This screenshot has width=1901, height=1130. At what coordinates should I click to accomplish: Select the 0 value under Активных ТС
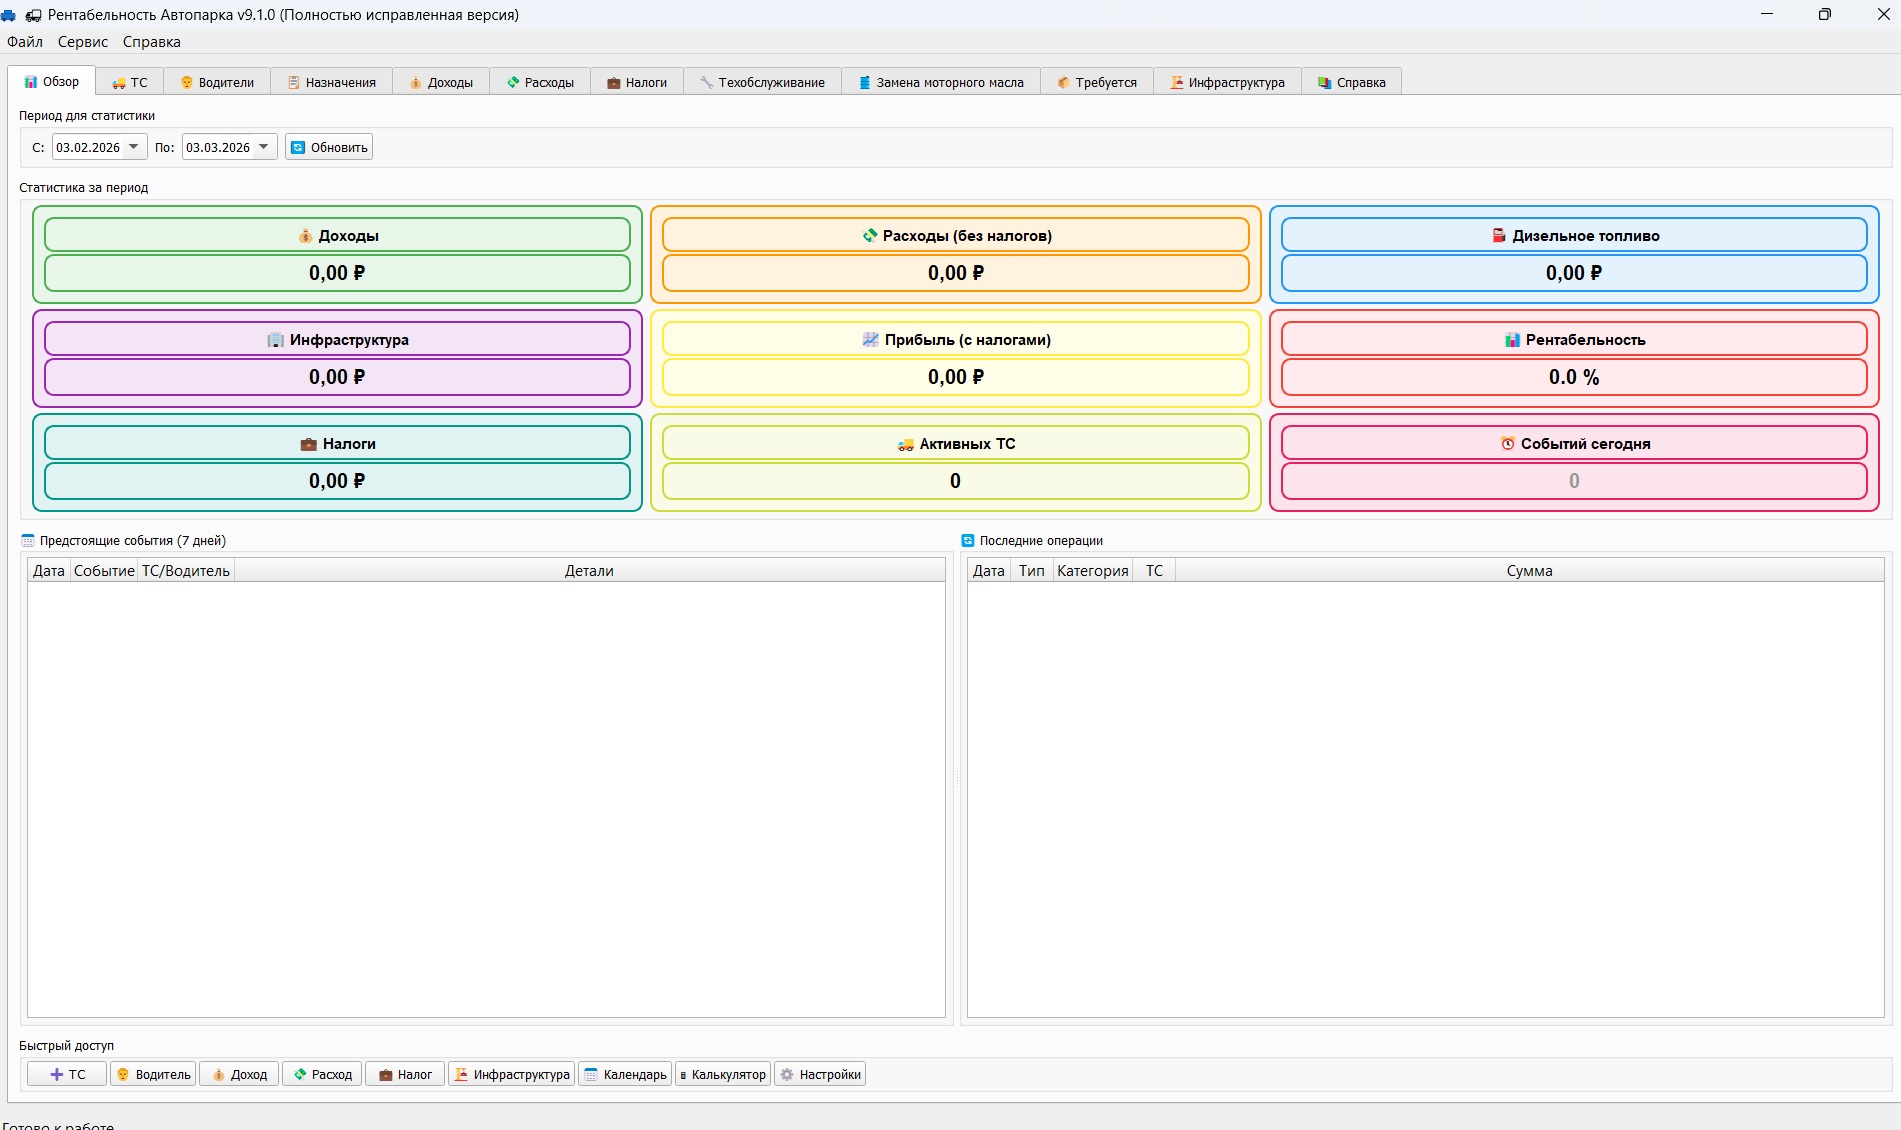[x=956, y=481]
